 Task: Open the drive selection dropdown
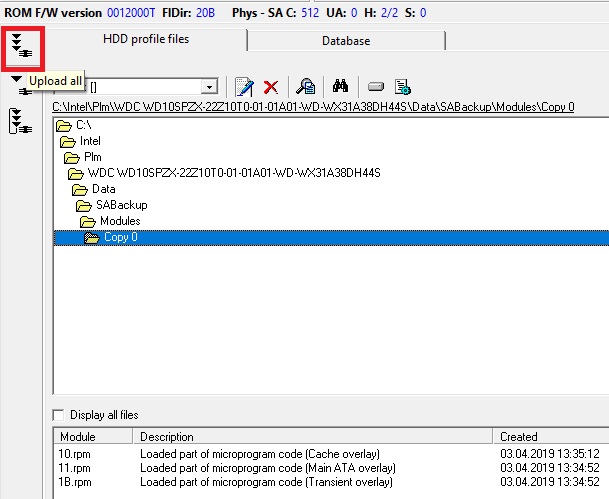tap(209, 87)
